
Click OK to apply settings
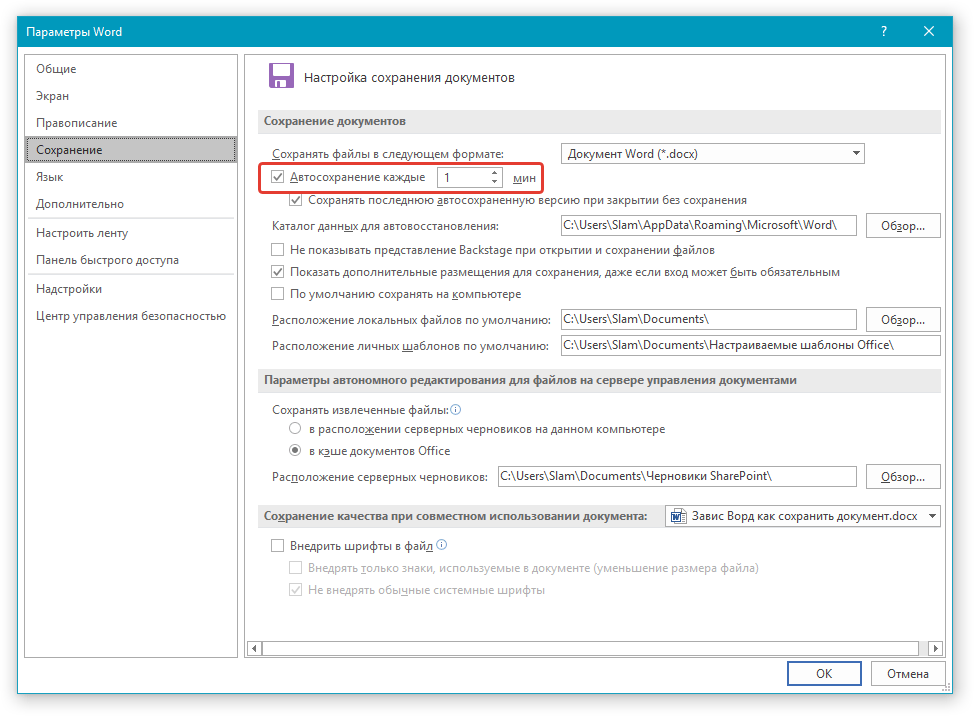[824, 674]
